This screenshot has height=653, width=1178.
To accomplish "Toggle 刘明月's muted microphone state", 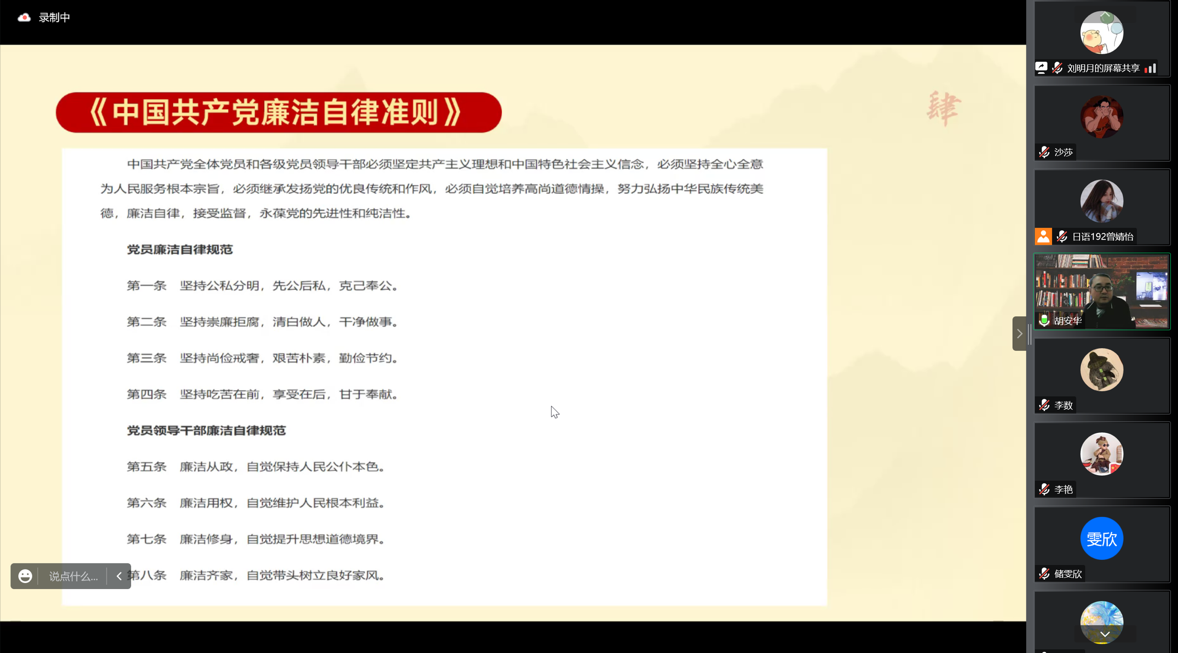I will click(1058, 68).
